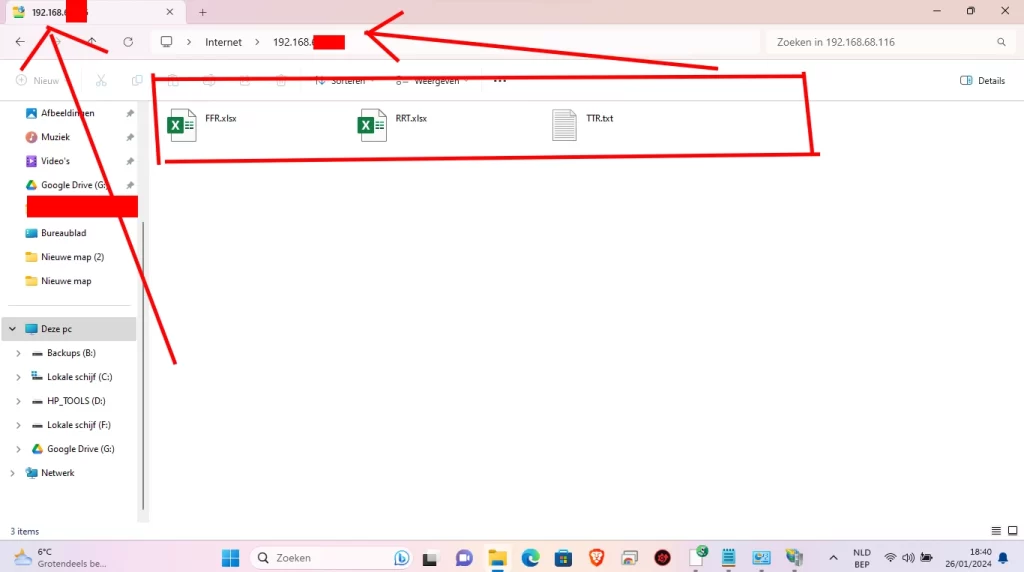This screenshot has width=1024, height=572.
Task: Select the RRT.xlsx spreadsheet icon
Action: point(372,125)
